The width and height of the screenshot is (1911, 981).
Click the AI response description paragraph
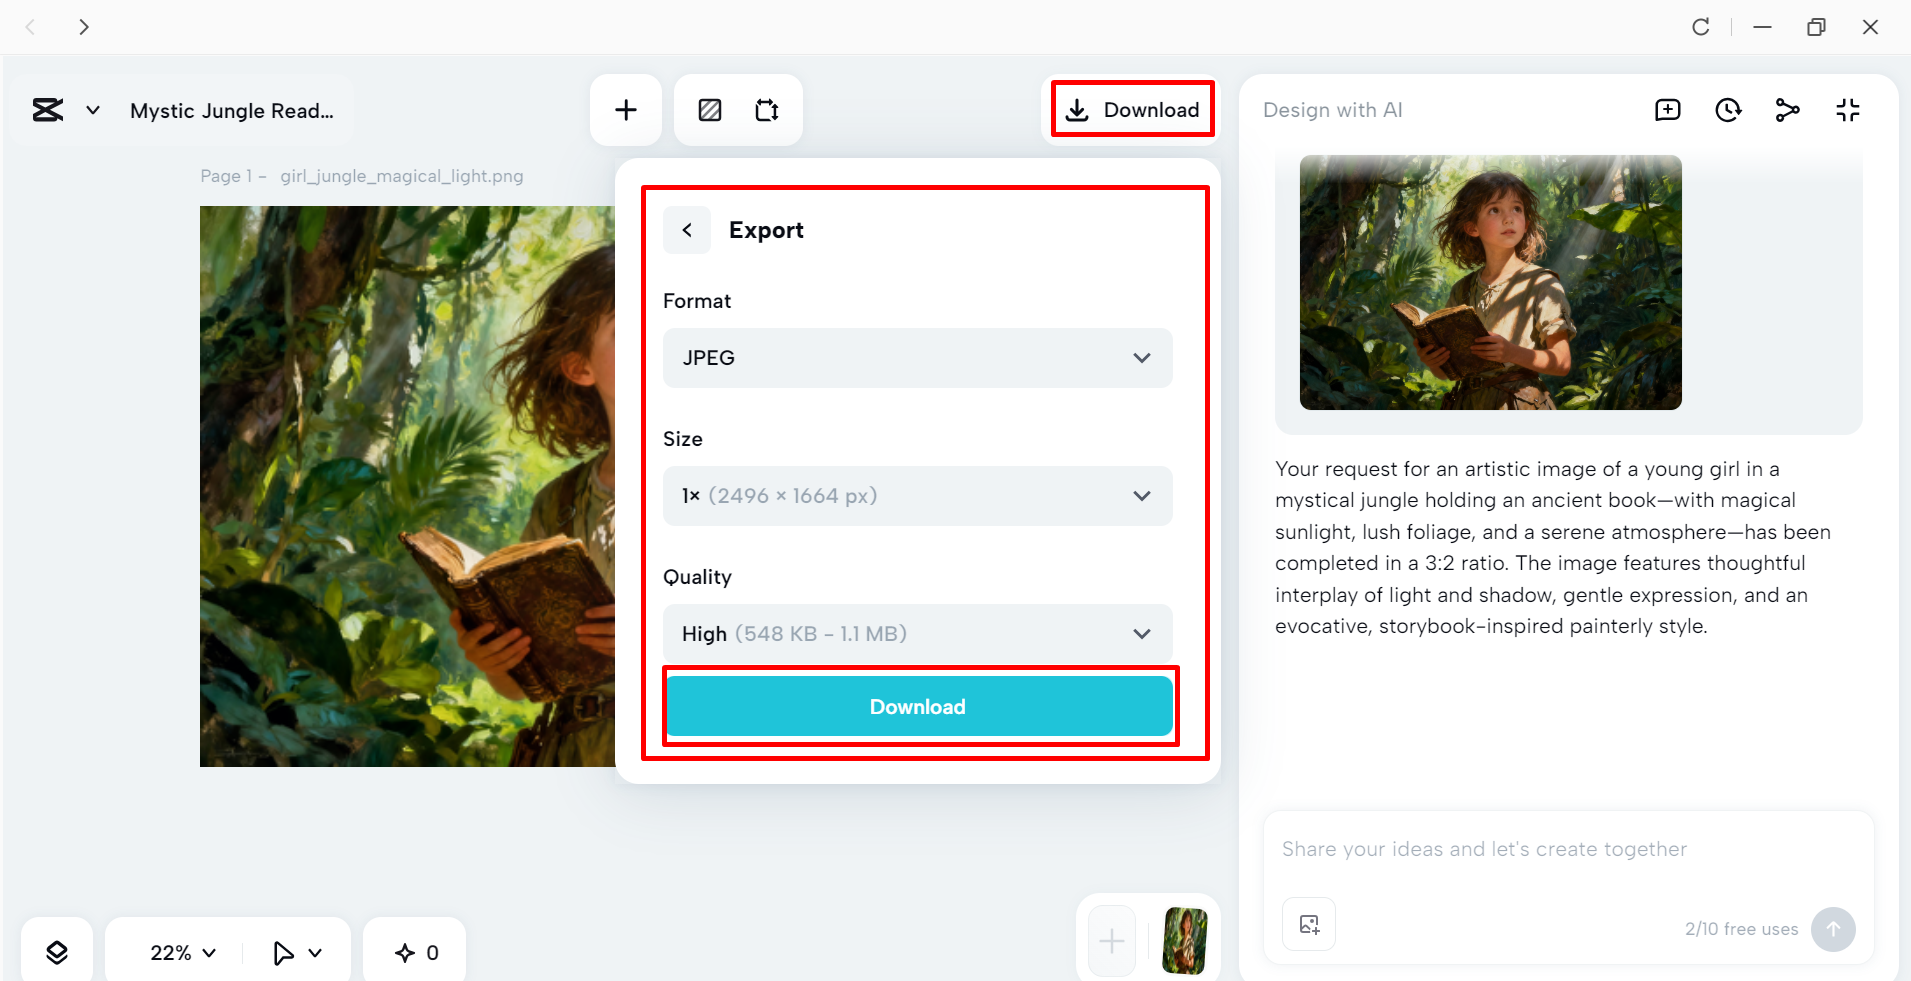1553,547
